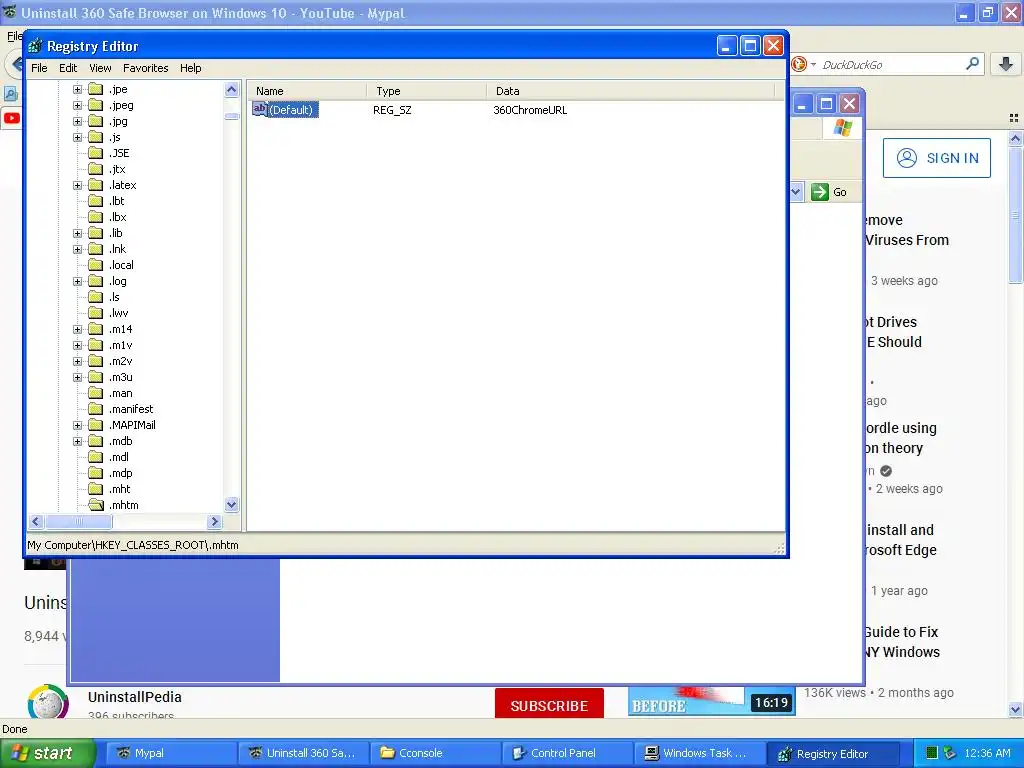
Task: Click the red SUBSCRIBE button
Action: (x=549, y=704)
